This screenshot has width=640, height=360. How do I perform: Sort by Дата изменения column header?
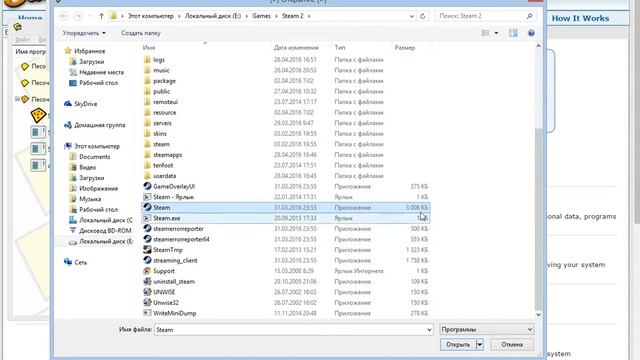pyautogui.click(x=296, y=48)
